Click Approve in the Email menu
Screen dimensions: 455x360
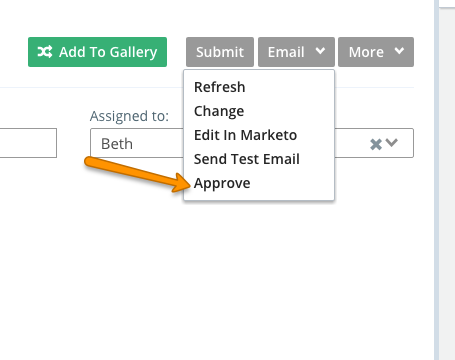pyautogui.click(x=222, y=183)
